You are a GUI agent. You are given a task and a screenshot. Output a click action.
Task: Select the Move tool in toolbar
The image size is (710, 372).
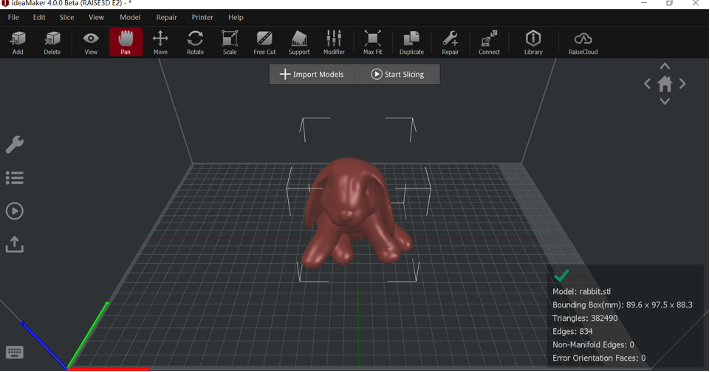pyautogui.click(x=160, y=43)
